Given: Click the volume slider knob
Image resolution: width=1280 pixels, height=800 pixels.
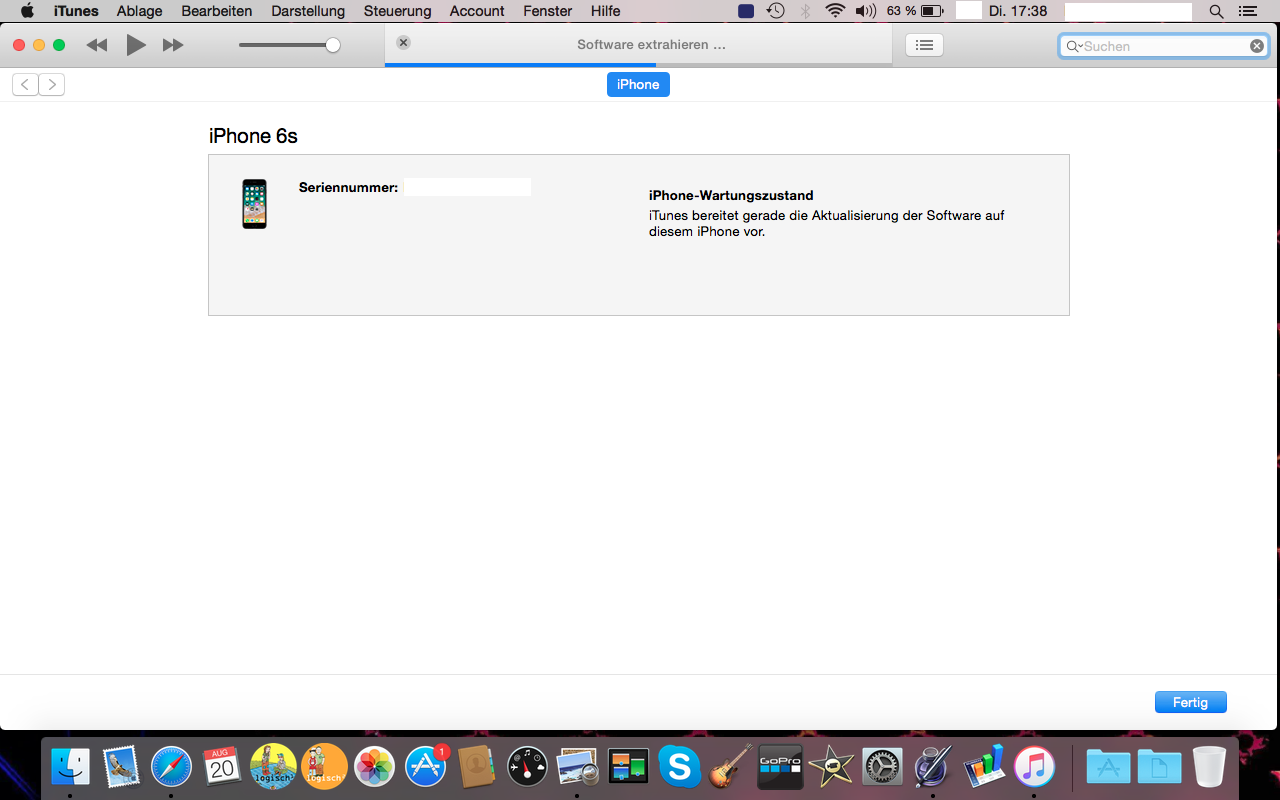Looking at the screenshot, I should (x=333, y=45).
